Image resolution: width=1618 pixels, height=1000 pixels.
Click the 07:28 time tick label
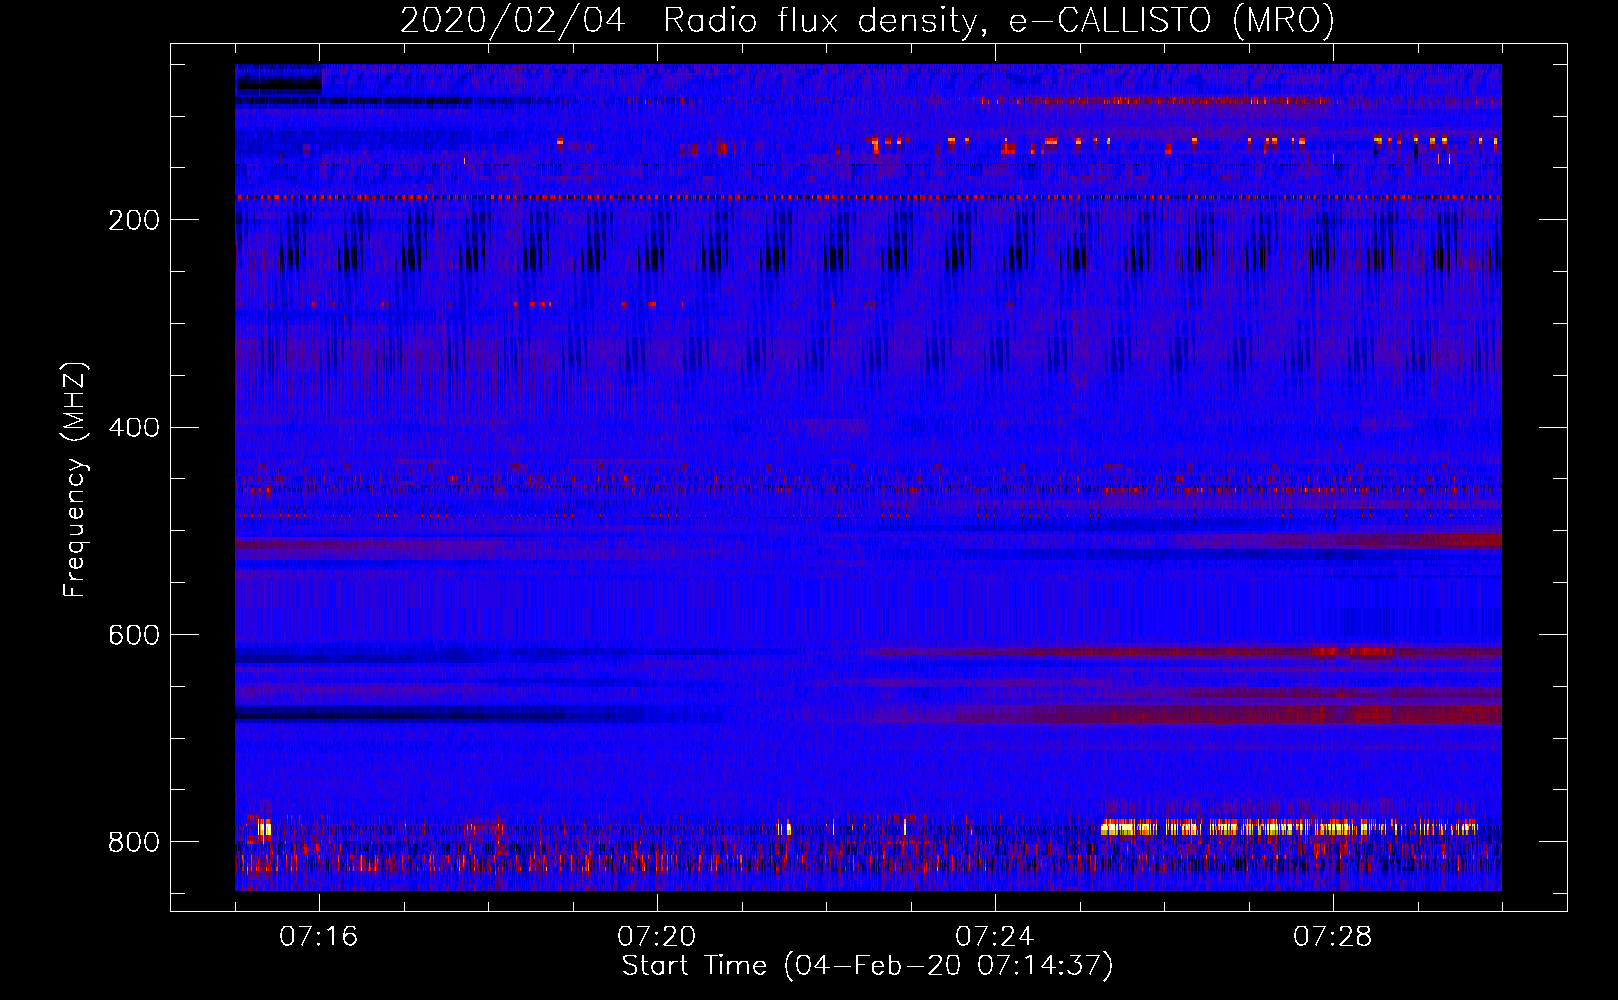(x=1333, y=937)
